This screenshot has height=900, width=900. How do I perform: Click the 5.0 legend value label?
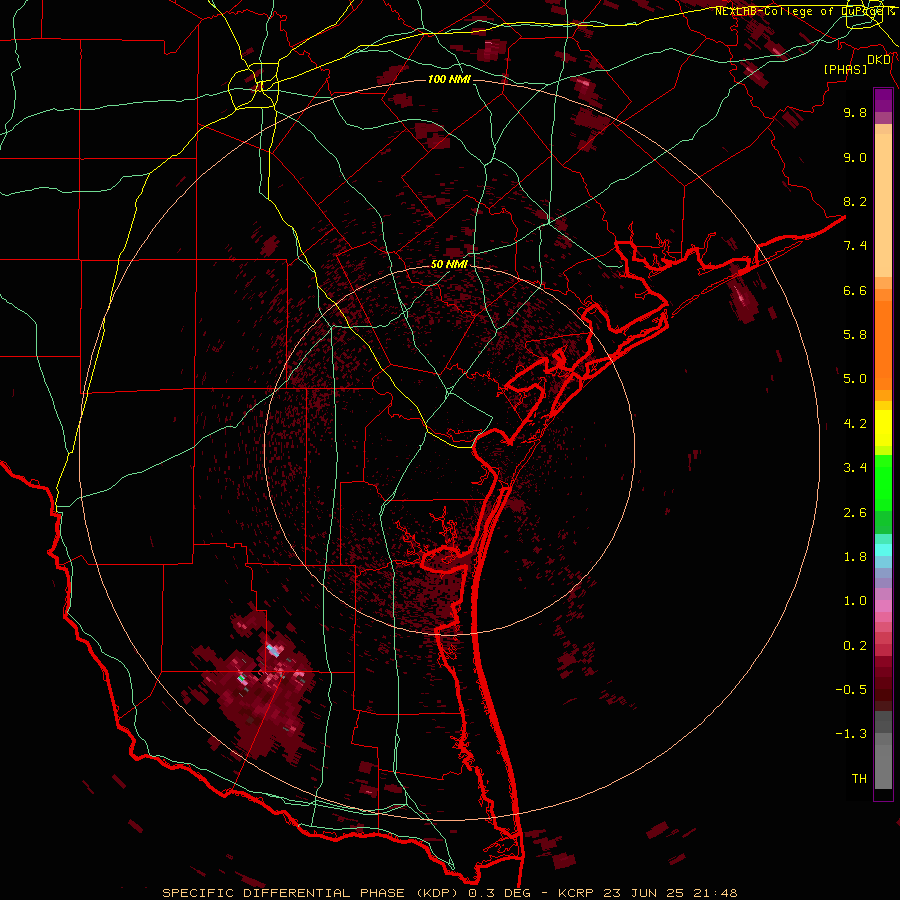(855, 379)
